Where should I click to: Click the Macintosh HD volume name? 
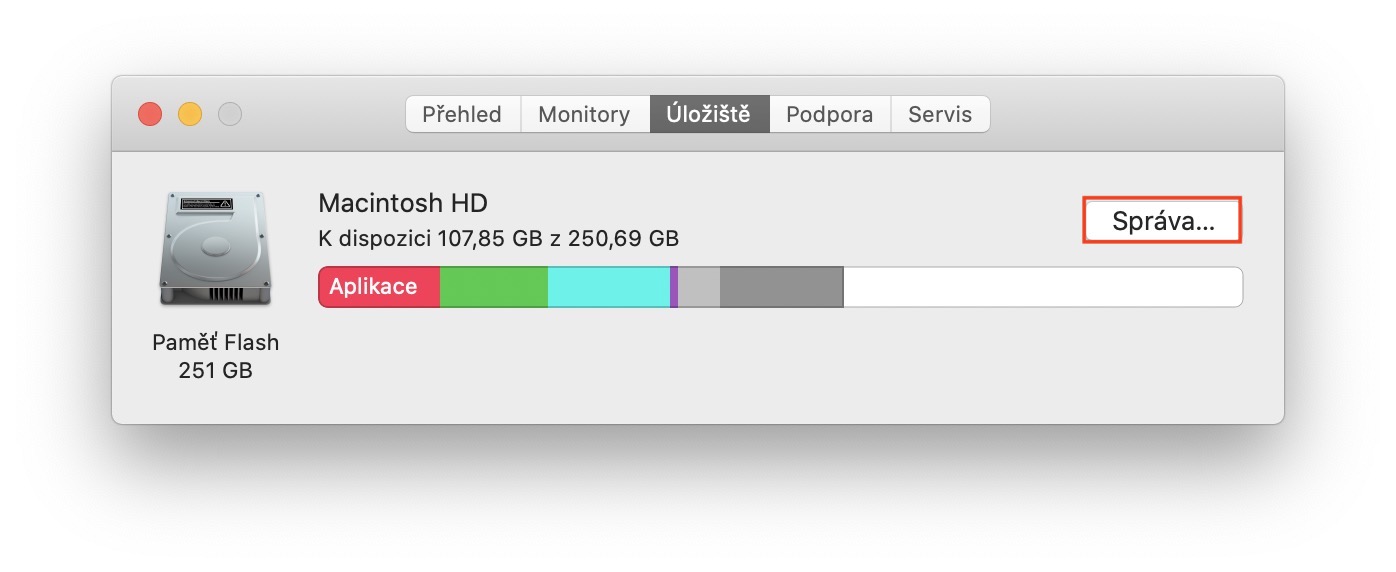pyautogui.click(x=402, y=204)
